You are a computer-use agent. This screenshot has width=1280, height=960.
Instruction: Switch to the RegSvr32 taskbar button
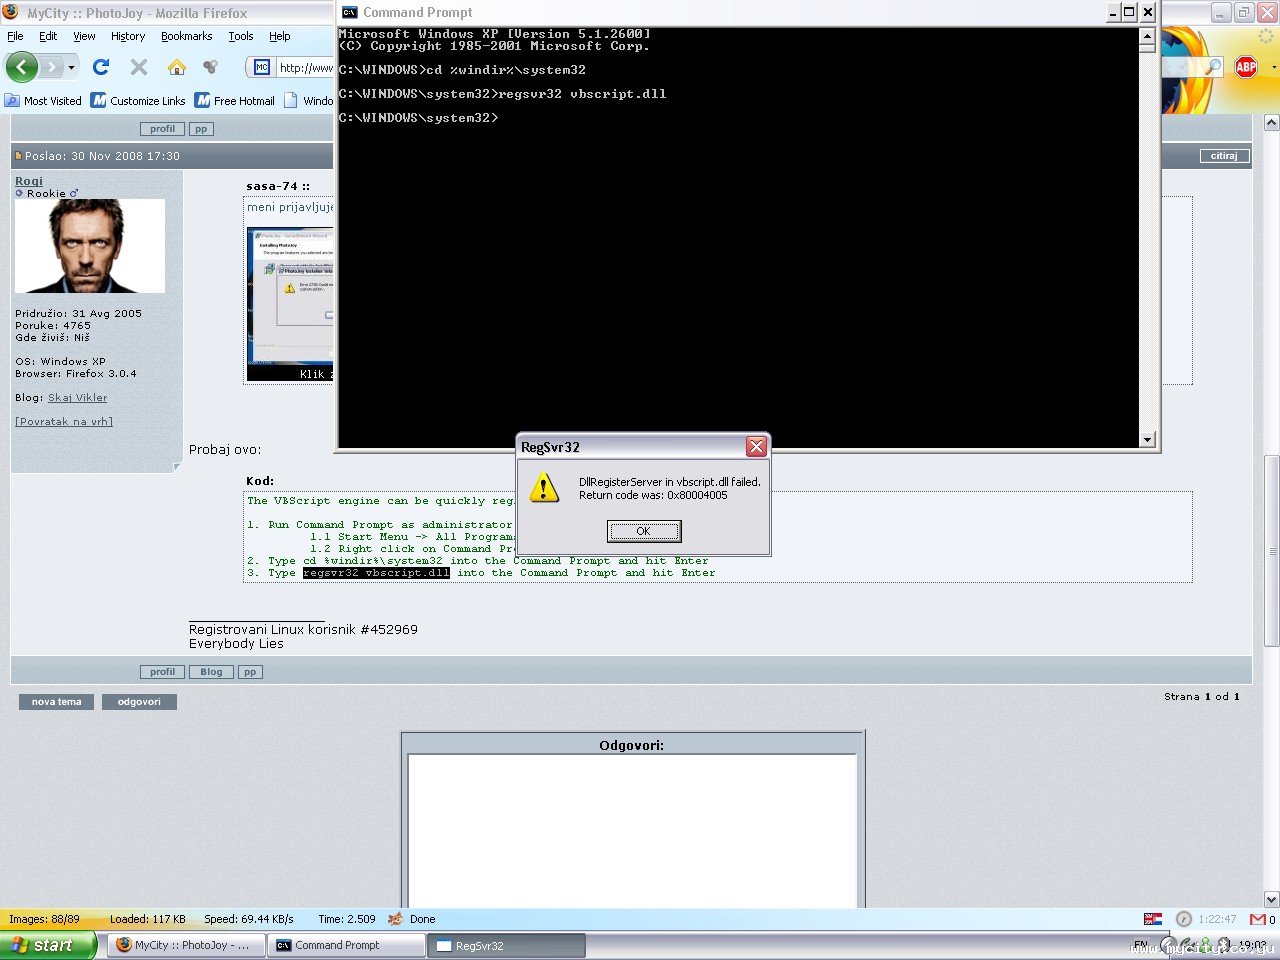tap(507, 945)
